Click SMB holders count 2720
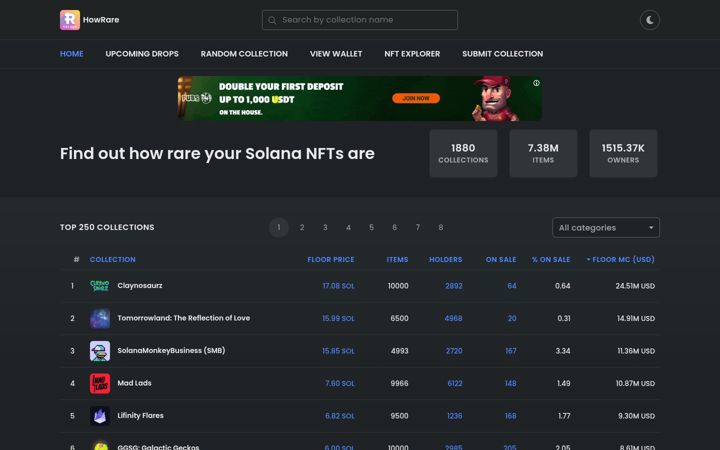Viewport: 720px width, 450px height. pos(454,351)
